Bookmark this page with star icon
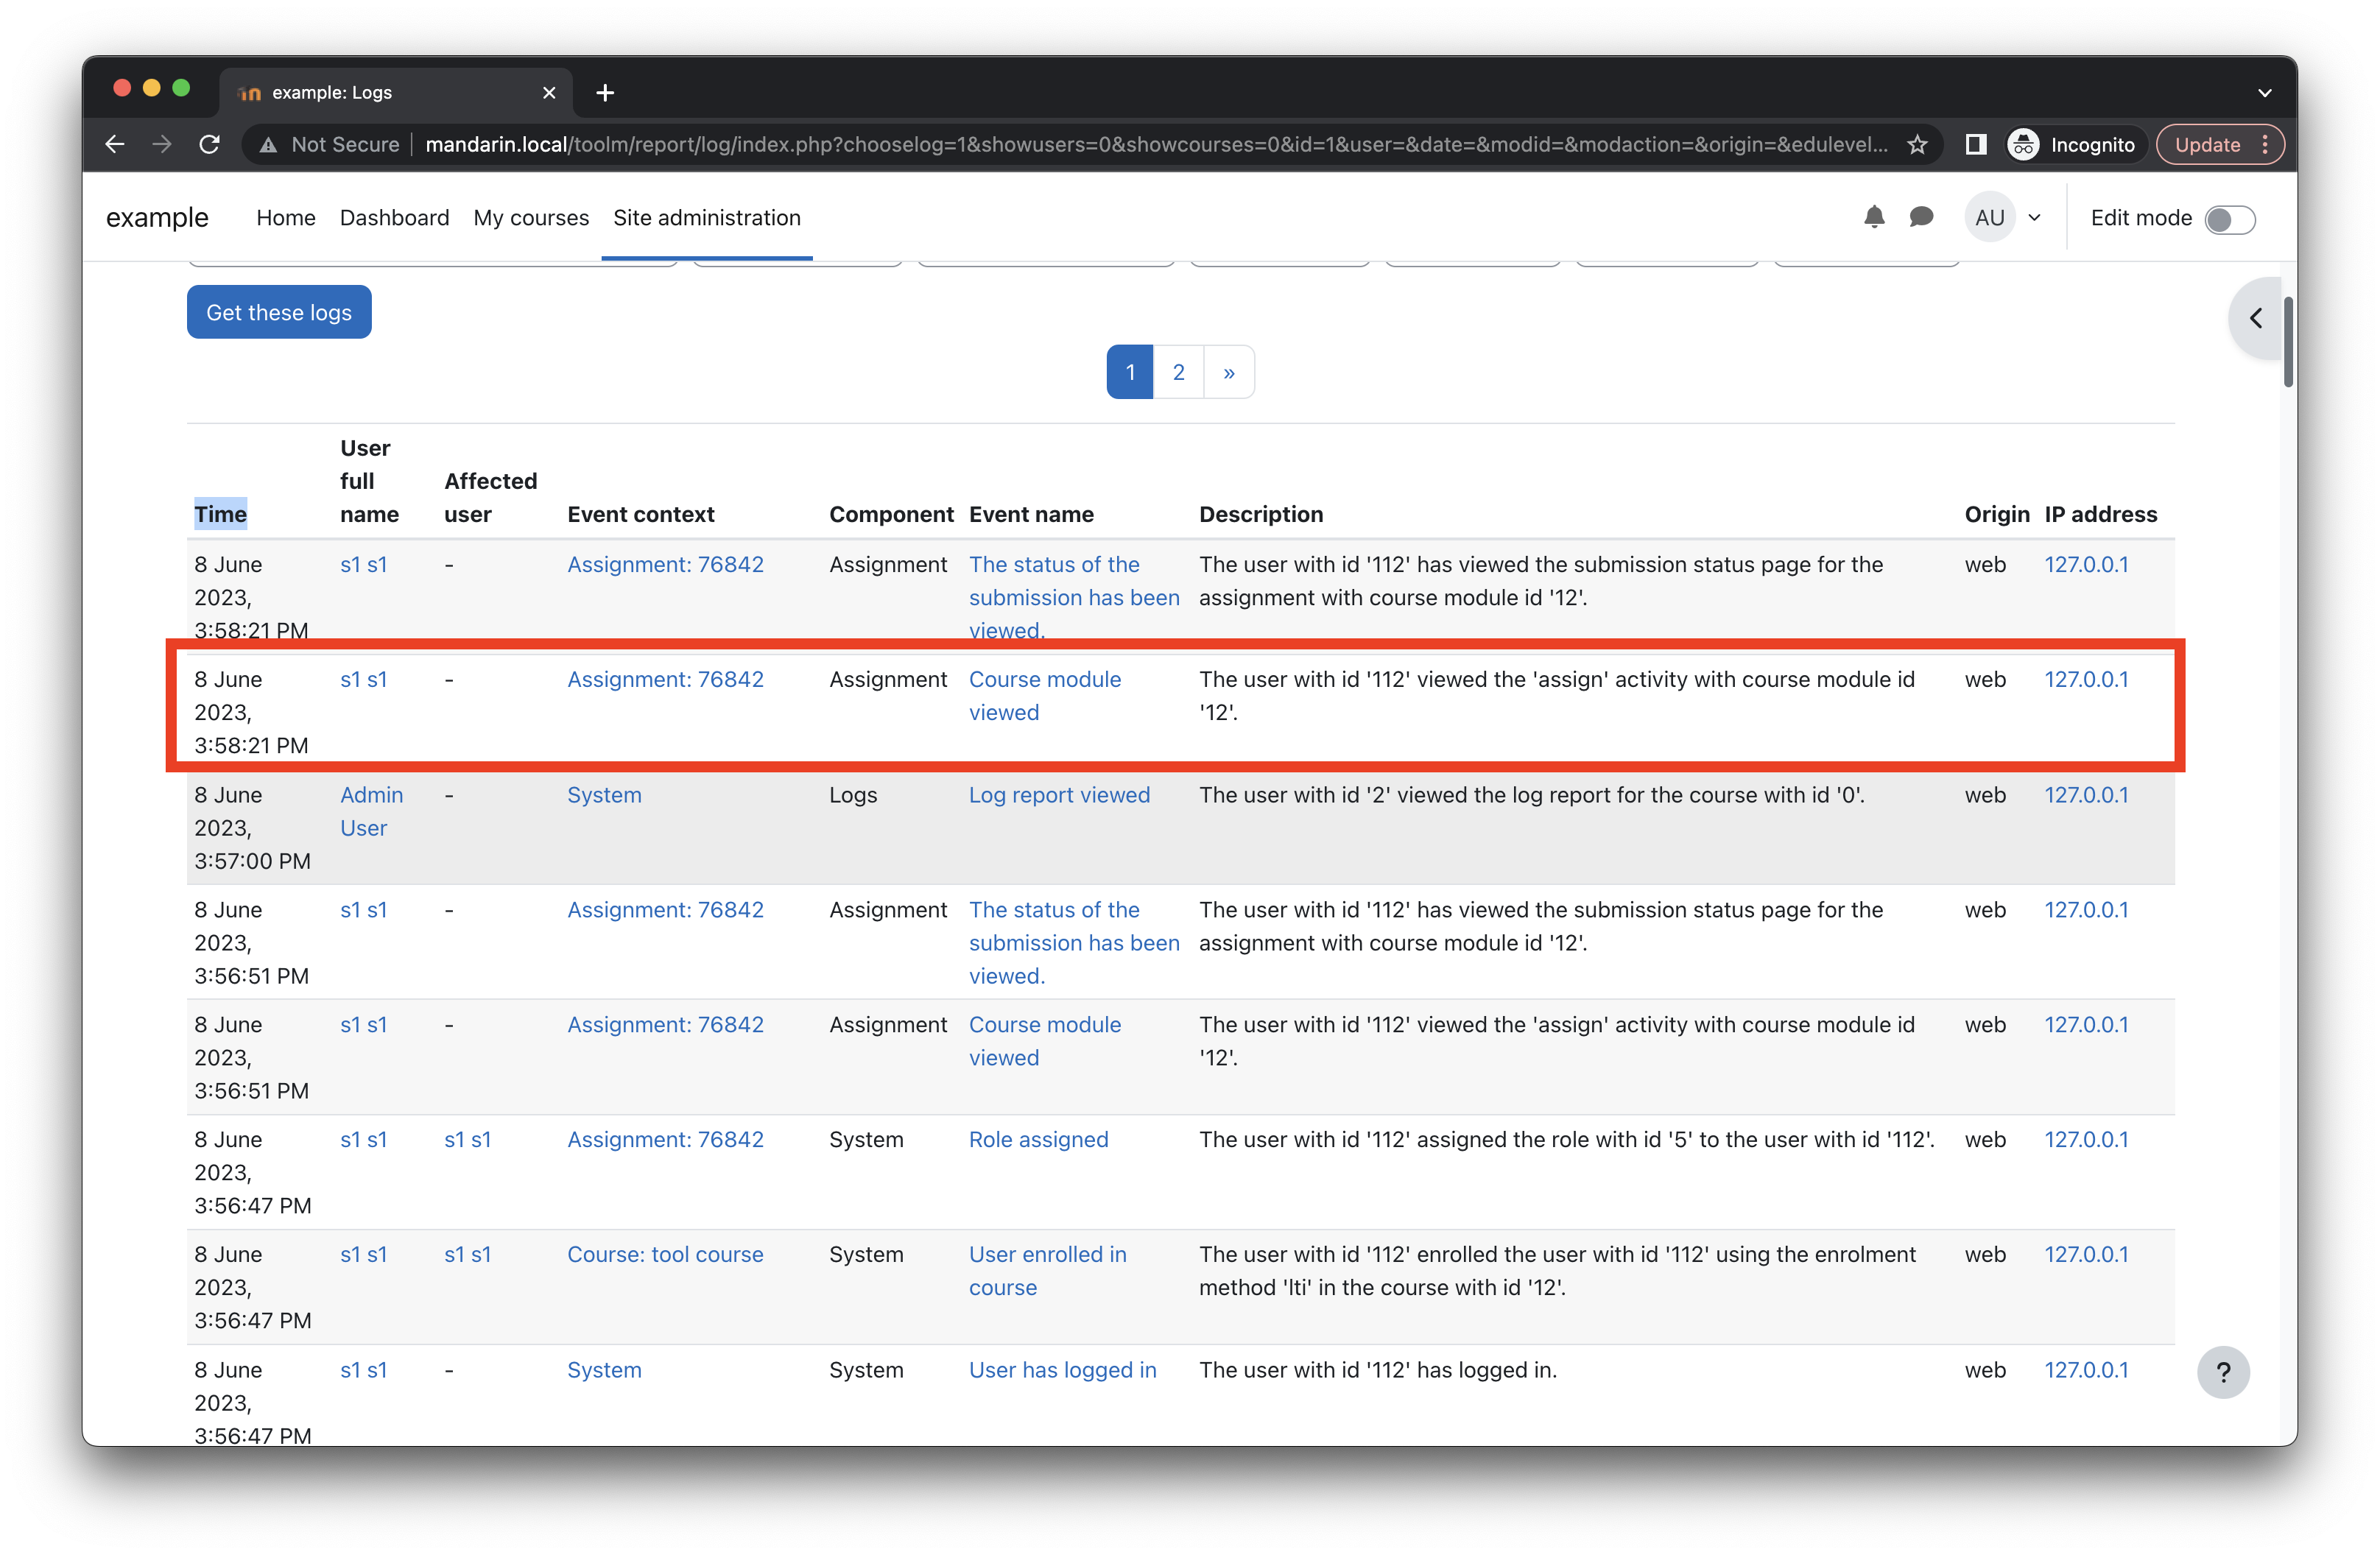 click(1916, 145)
